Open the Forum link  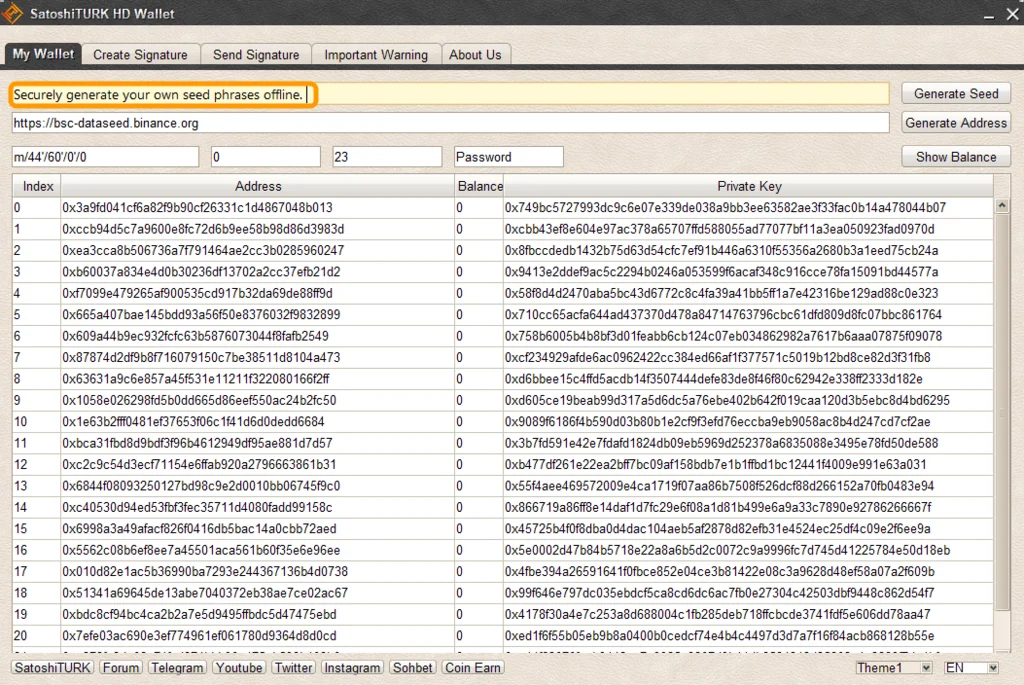[x=121, y=667]
